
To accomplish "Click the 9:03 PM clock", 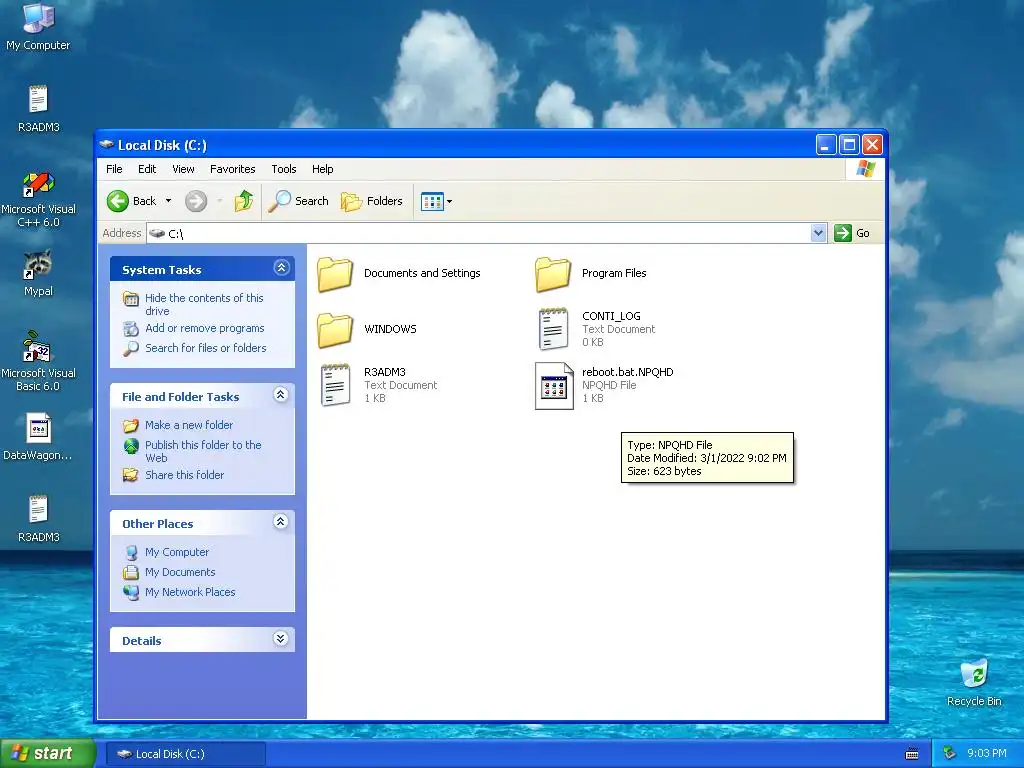I will tap(987, 753).
